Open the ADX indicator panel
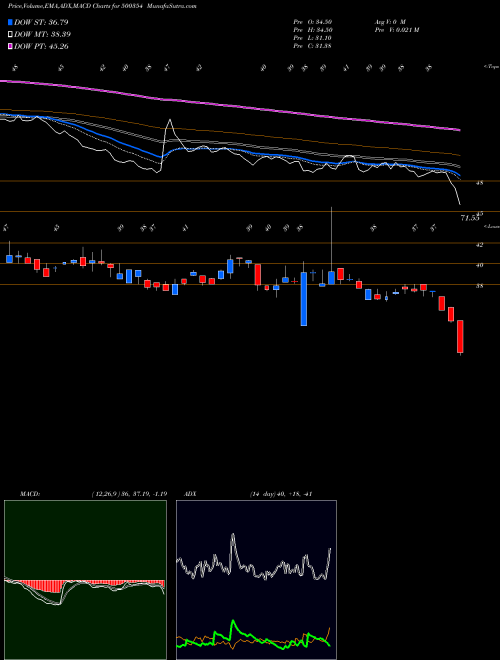Viewport: 500px width, 660px height. [x=256, y=580]
